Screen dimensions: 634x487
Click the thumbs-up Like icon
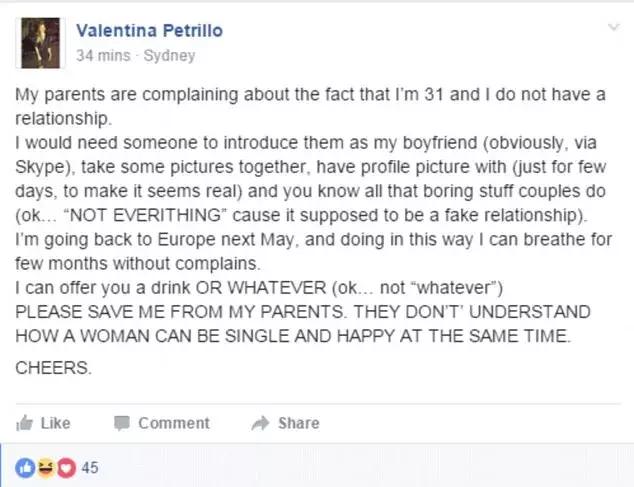coord(26,423)
